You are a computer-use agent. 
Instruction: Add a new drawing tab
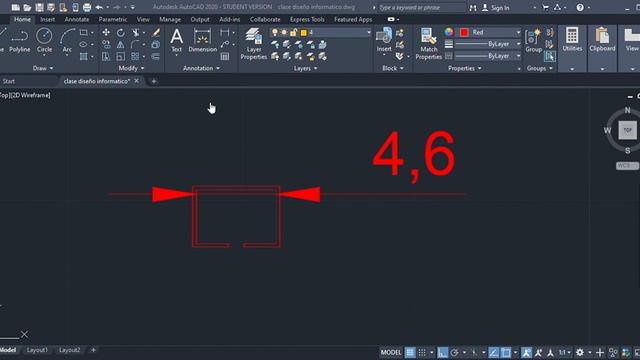[153, 81]
